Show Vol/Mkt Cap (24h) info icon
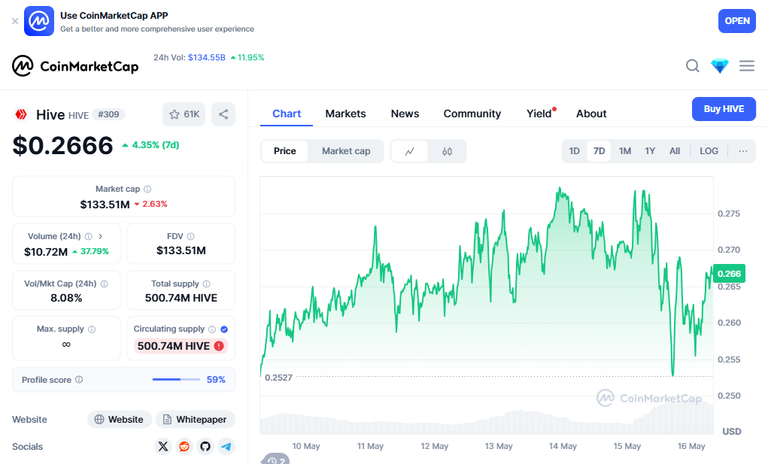 coord(104,284)
